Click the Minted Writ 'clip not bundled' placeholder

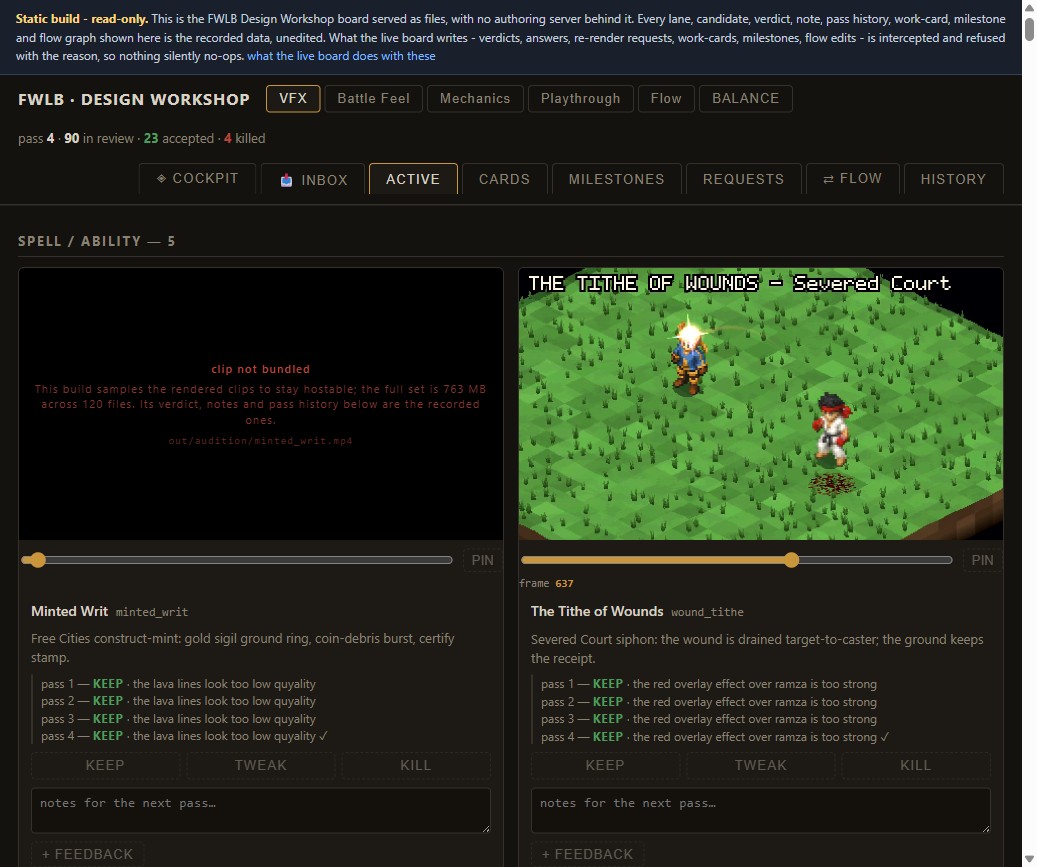pos(261,404)
